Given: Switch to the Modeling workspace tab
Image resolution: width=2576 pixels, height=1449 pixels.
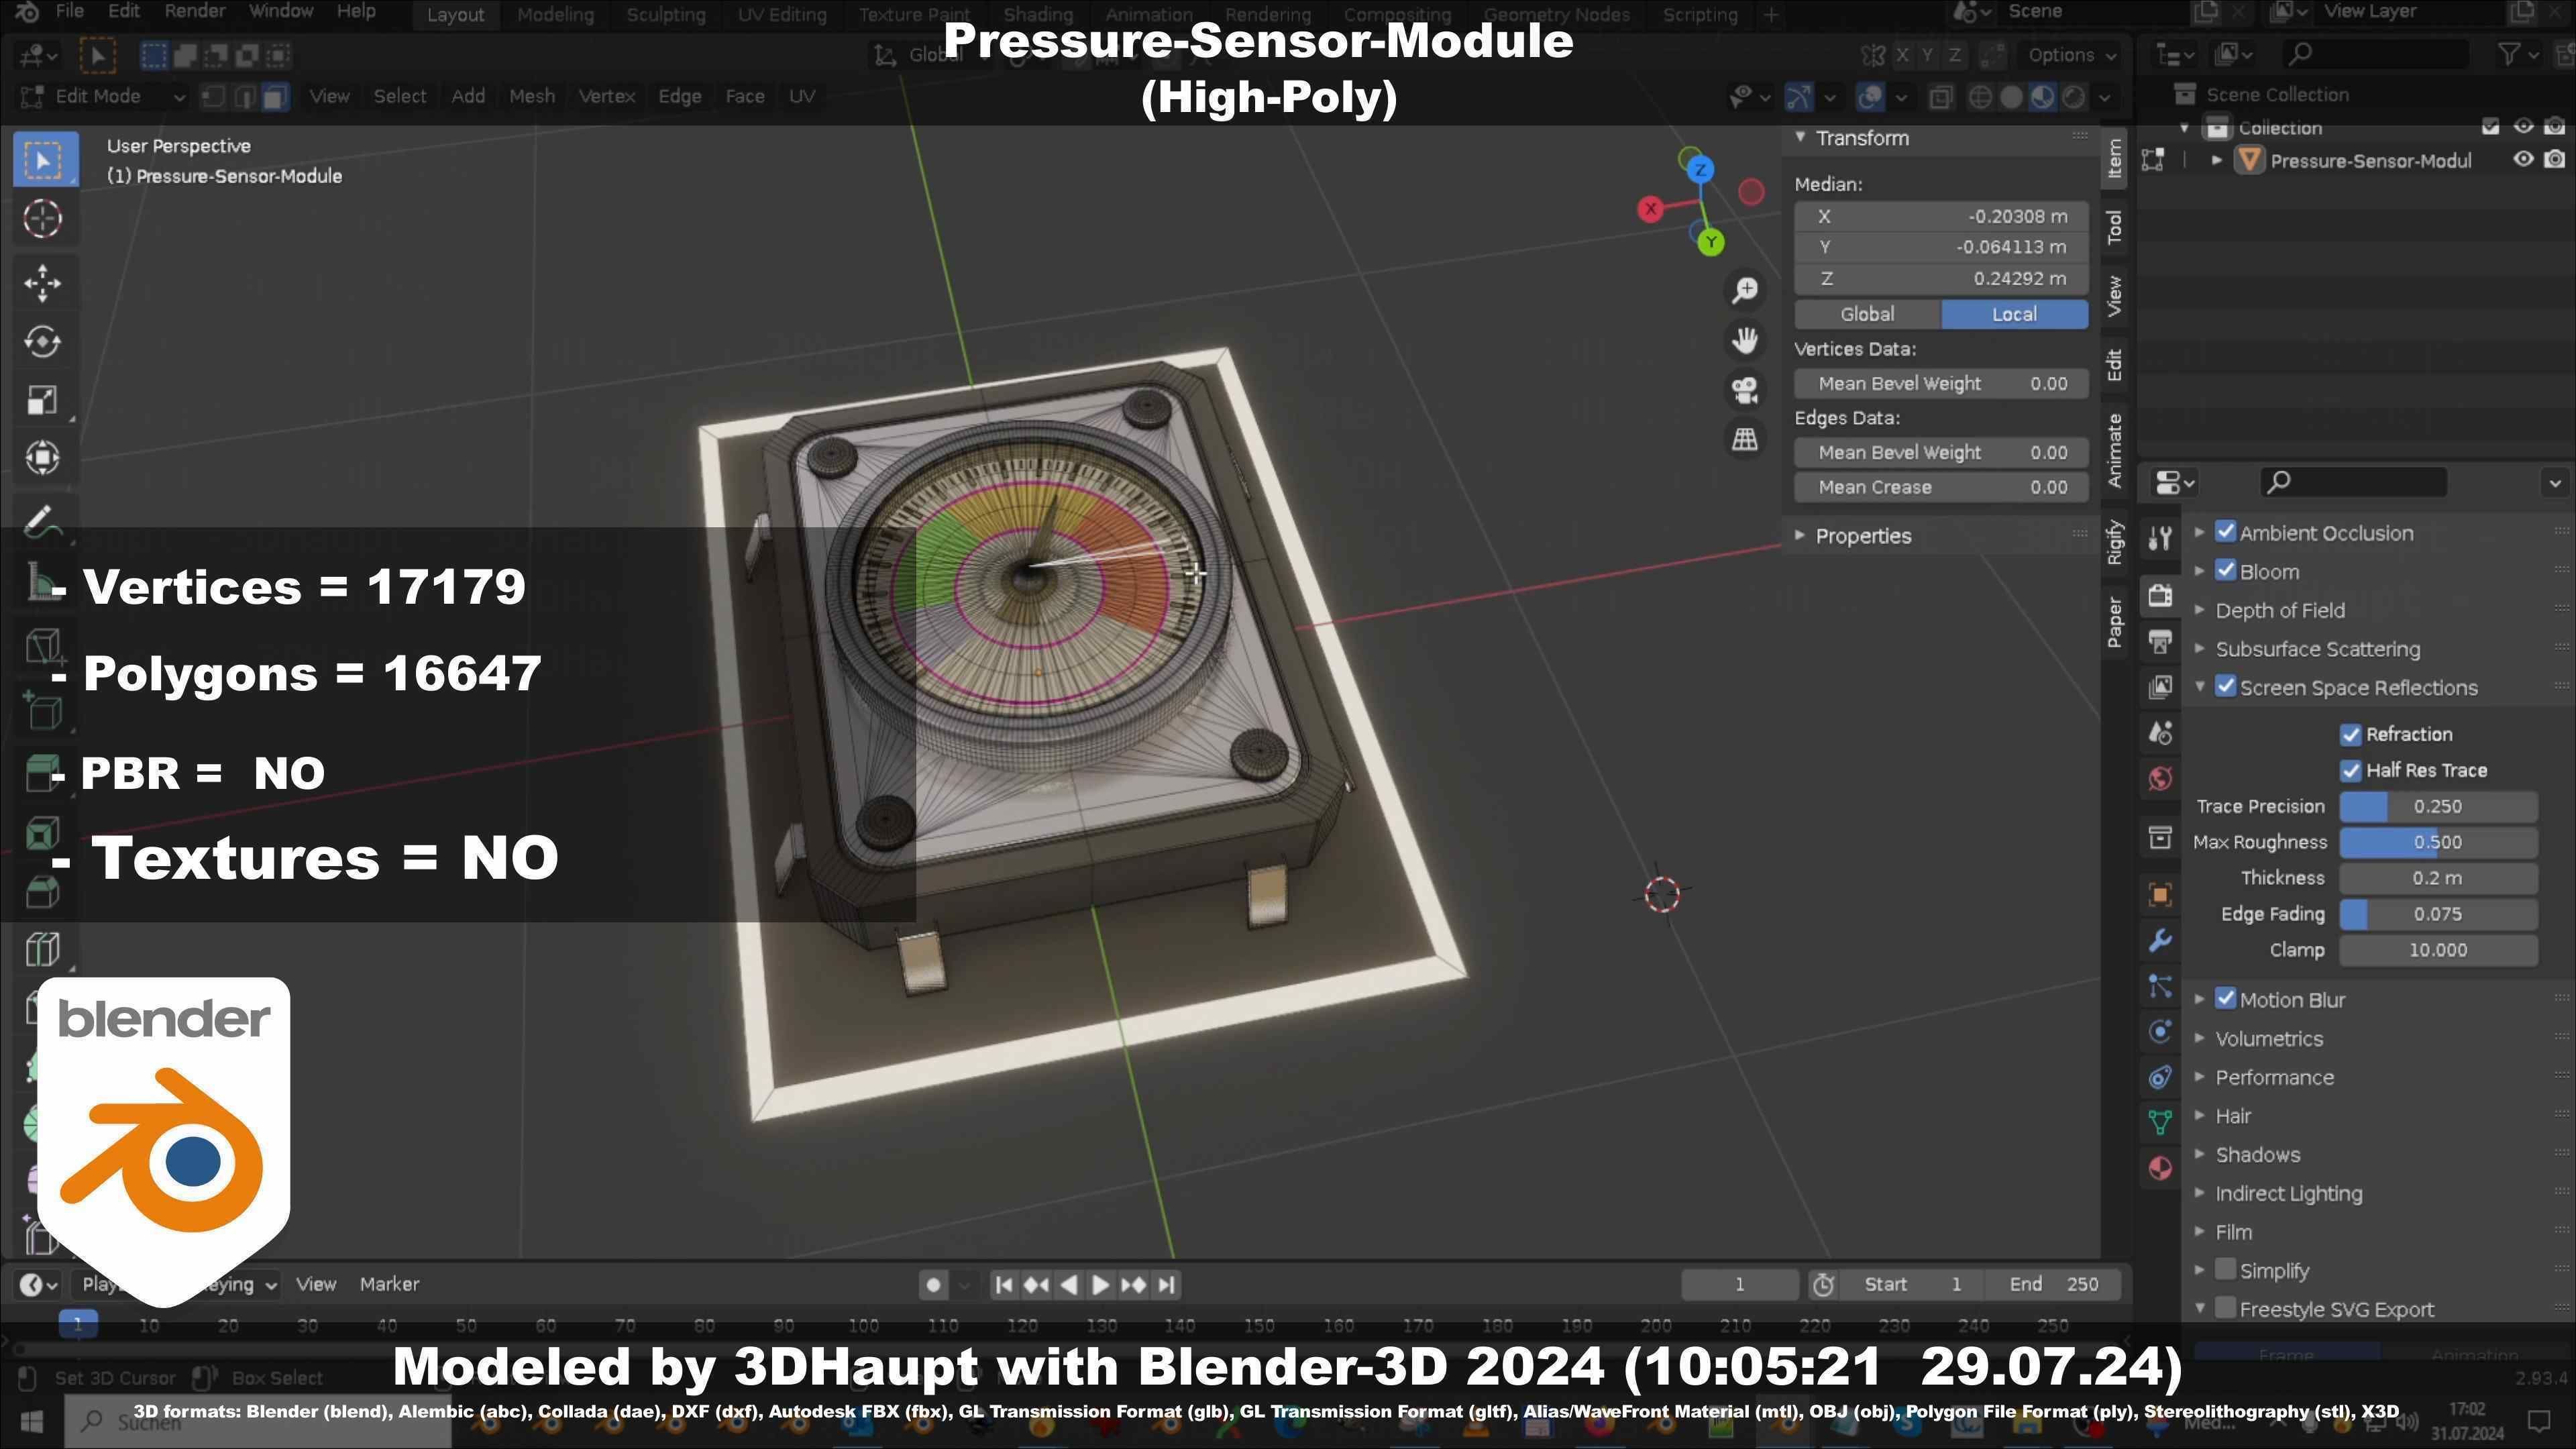Looking at the screenshot, I should [x=555, y=15].
